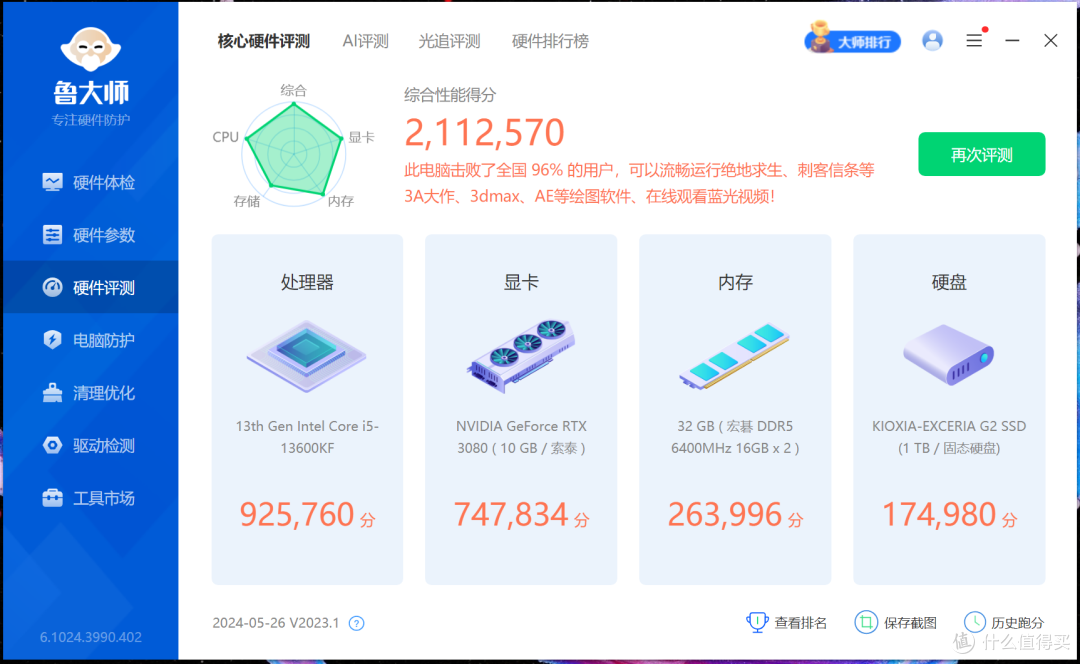Open 工具市场 in the sidebar
Image resolution: width=1080 pixels, height=664 pixels.
pos(90,497)
